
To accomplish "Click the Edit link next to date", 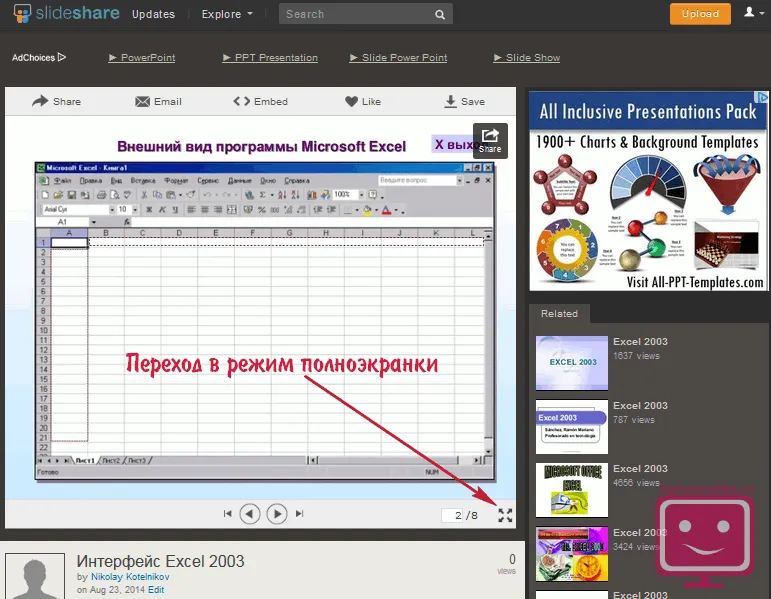I will pos(156,590).
